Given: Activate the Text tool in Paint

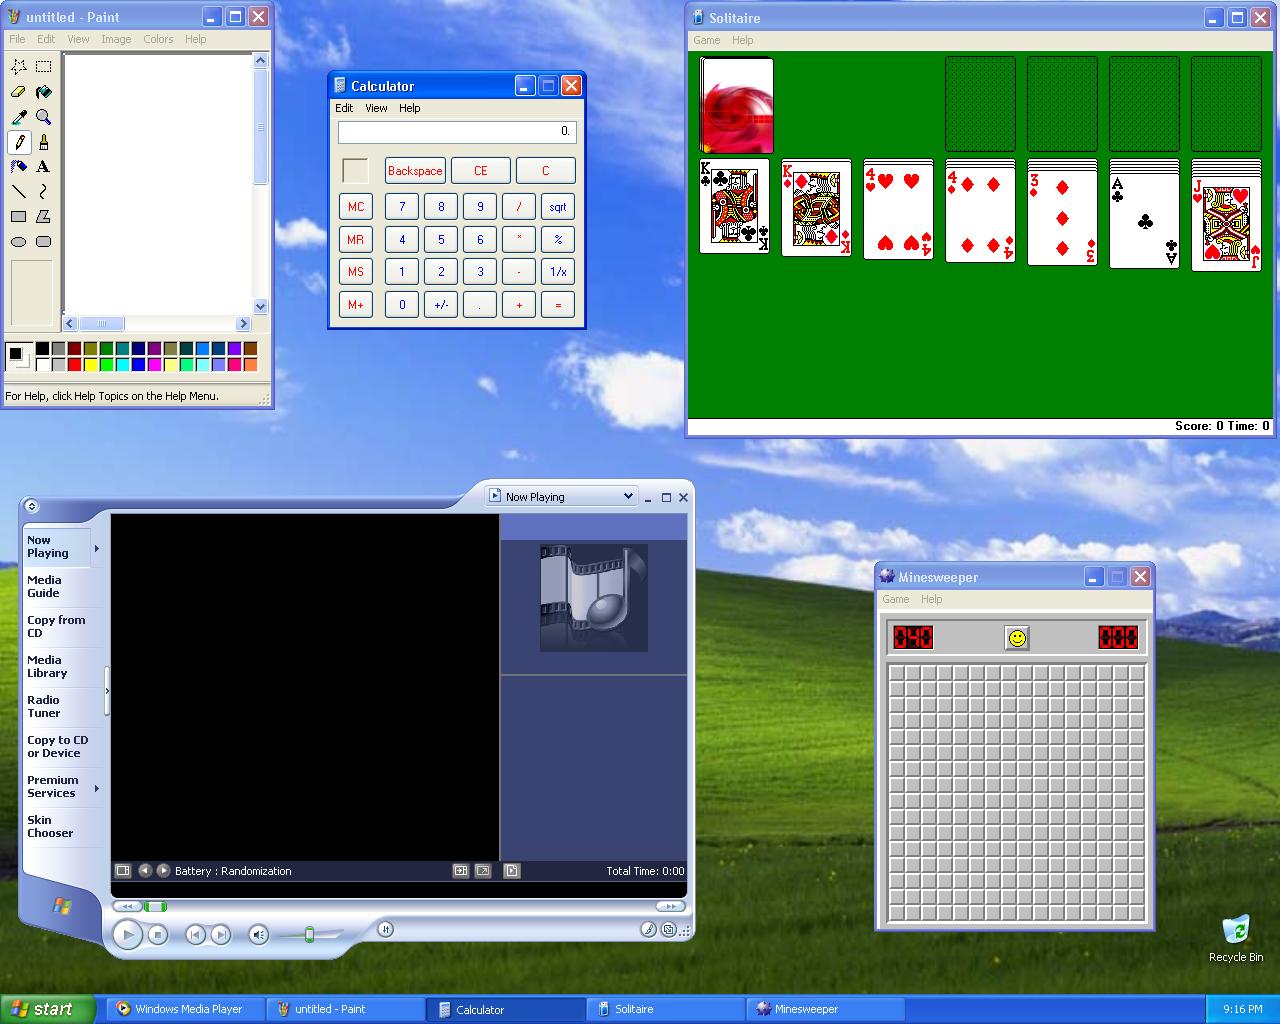Looking at the screenshot, I should coord(43,167).
